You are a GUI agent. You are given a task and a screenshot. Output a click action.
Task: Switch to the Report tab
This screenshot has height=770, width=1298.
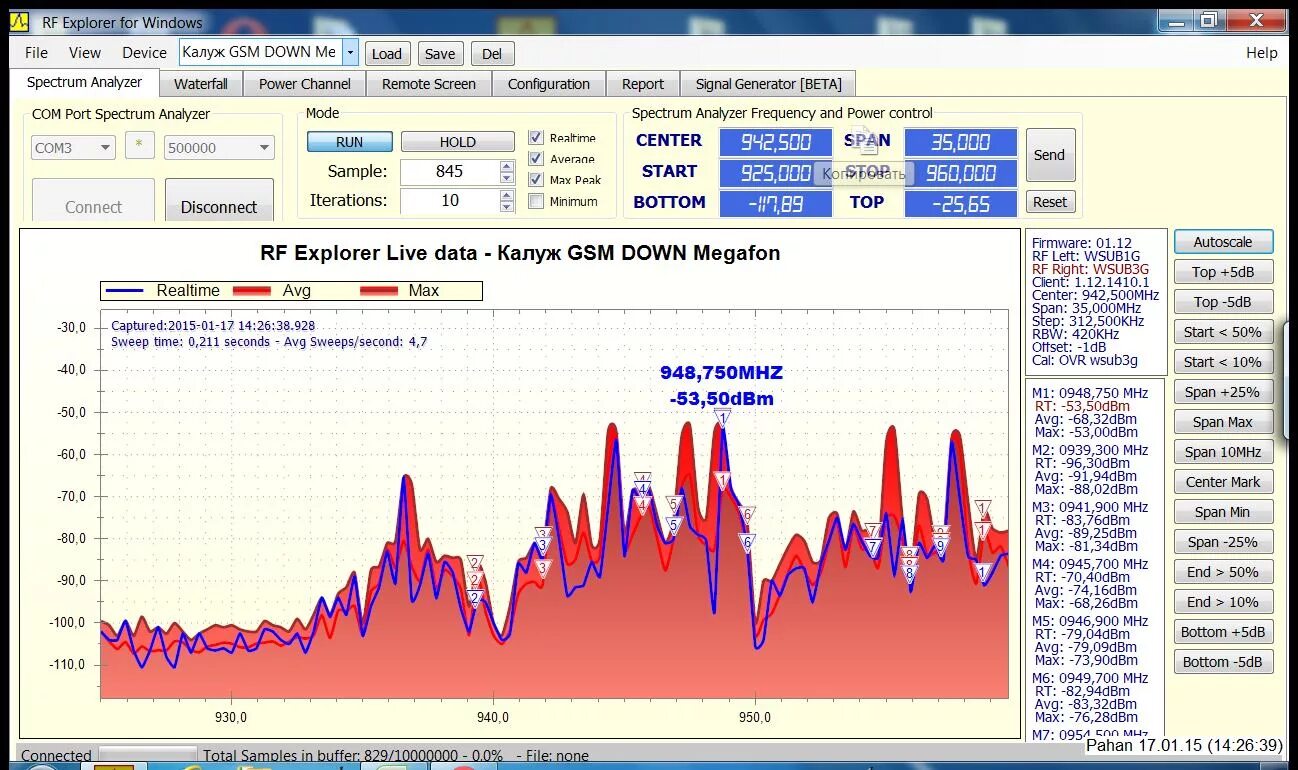643,84
